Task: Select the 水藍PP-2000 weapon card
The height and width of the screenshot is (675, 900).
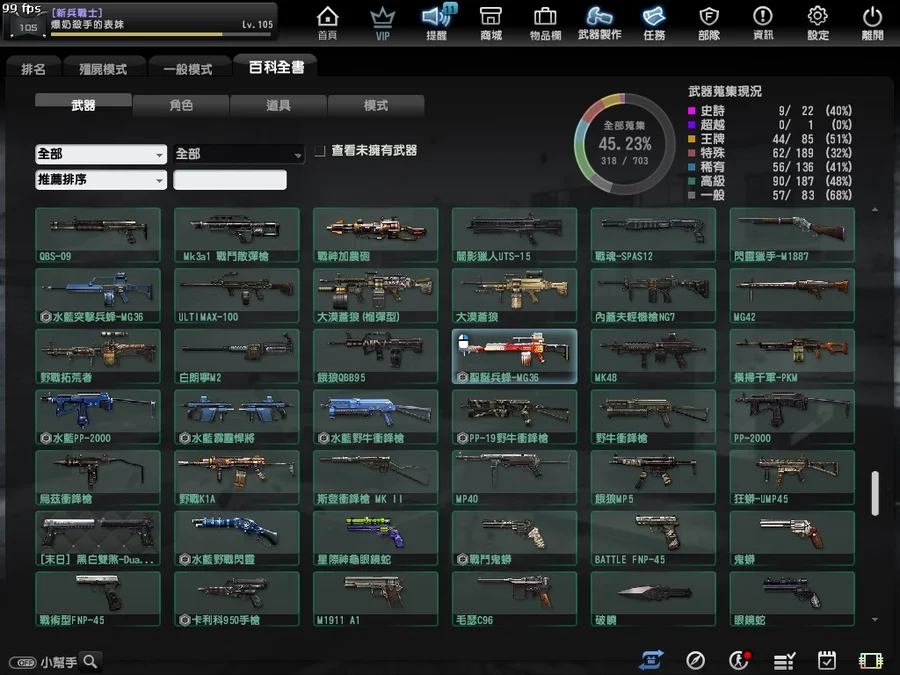Action: pyautogui.click(x=98, y=417)
